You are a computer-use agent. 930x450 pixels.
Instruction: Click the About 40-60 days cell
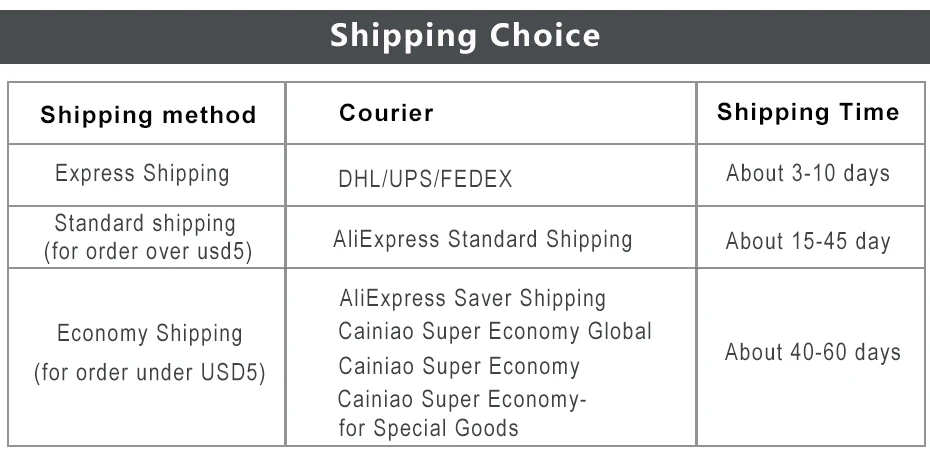tap(813, 353)
